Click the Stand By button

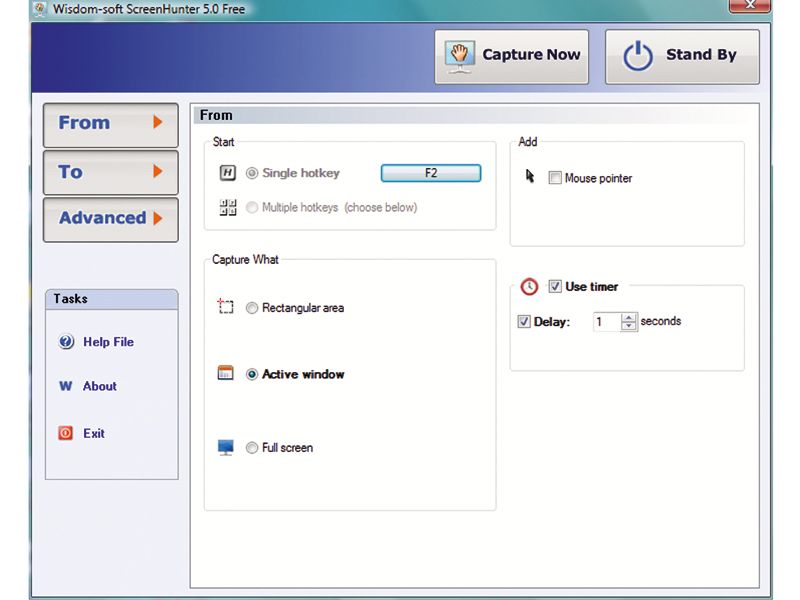tap(682, 57)
